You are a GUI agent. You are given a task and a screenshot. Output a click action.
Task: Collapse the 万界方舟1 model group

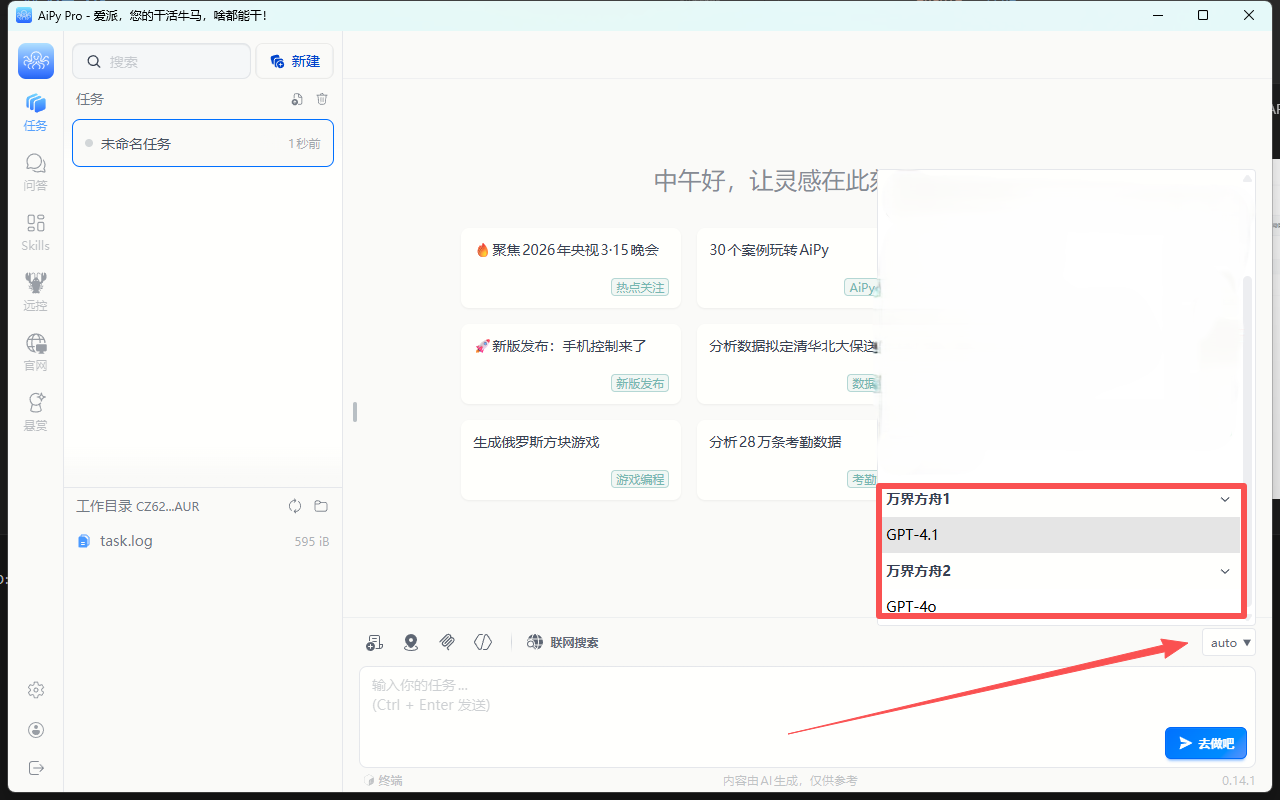coord(1225,499)
